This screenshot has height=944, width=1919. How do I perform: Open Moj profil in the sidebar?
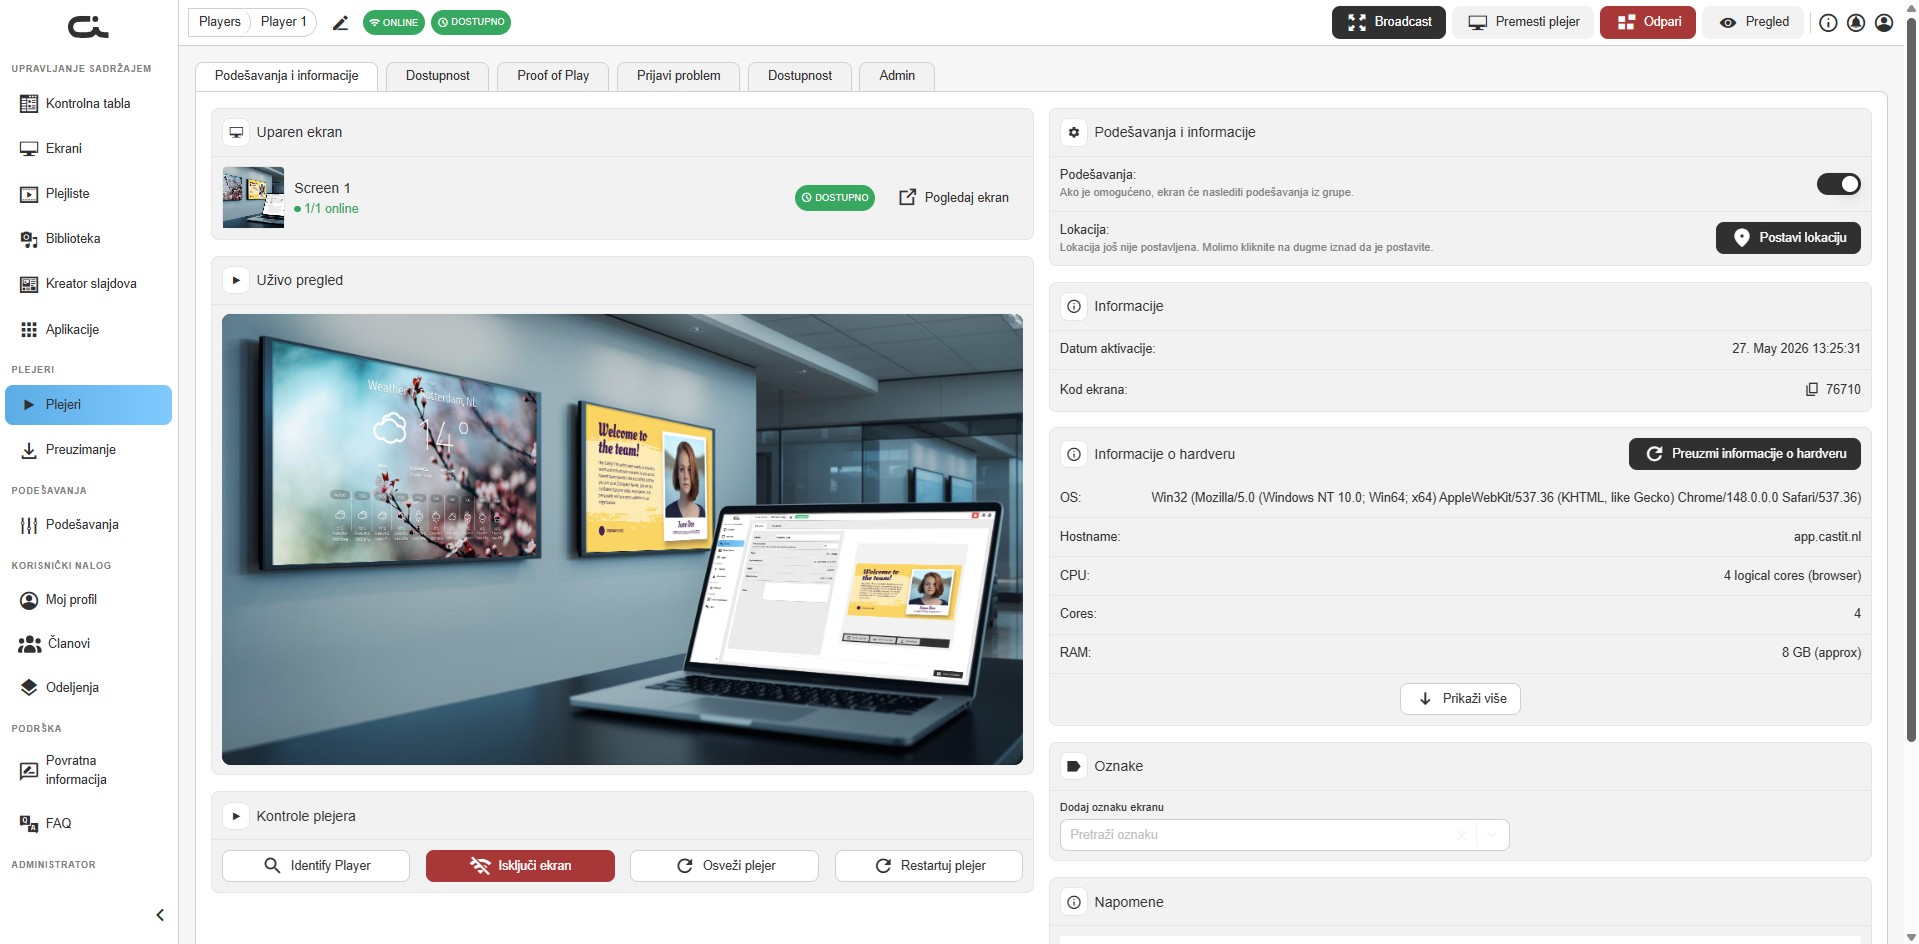(x=88, y=600)
